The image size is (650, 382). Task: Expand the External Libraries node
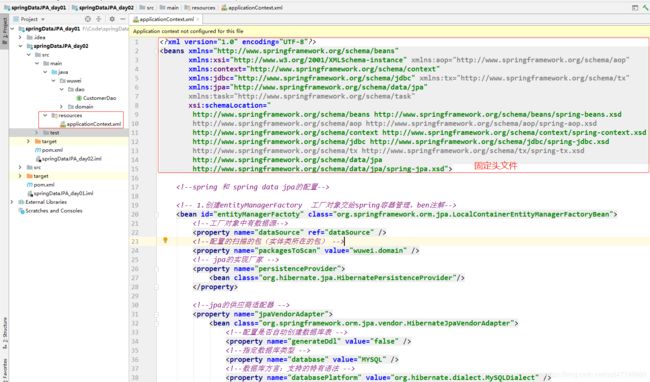point(12,202)
